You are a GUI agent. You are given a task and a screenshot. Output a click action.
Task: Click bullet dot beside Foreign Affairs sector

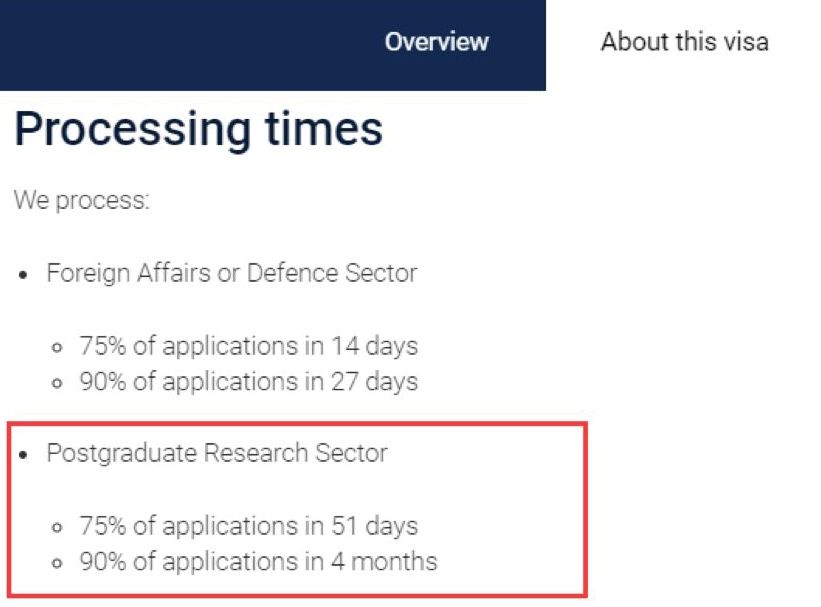tap(23, 275)
